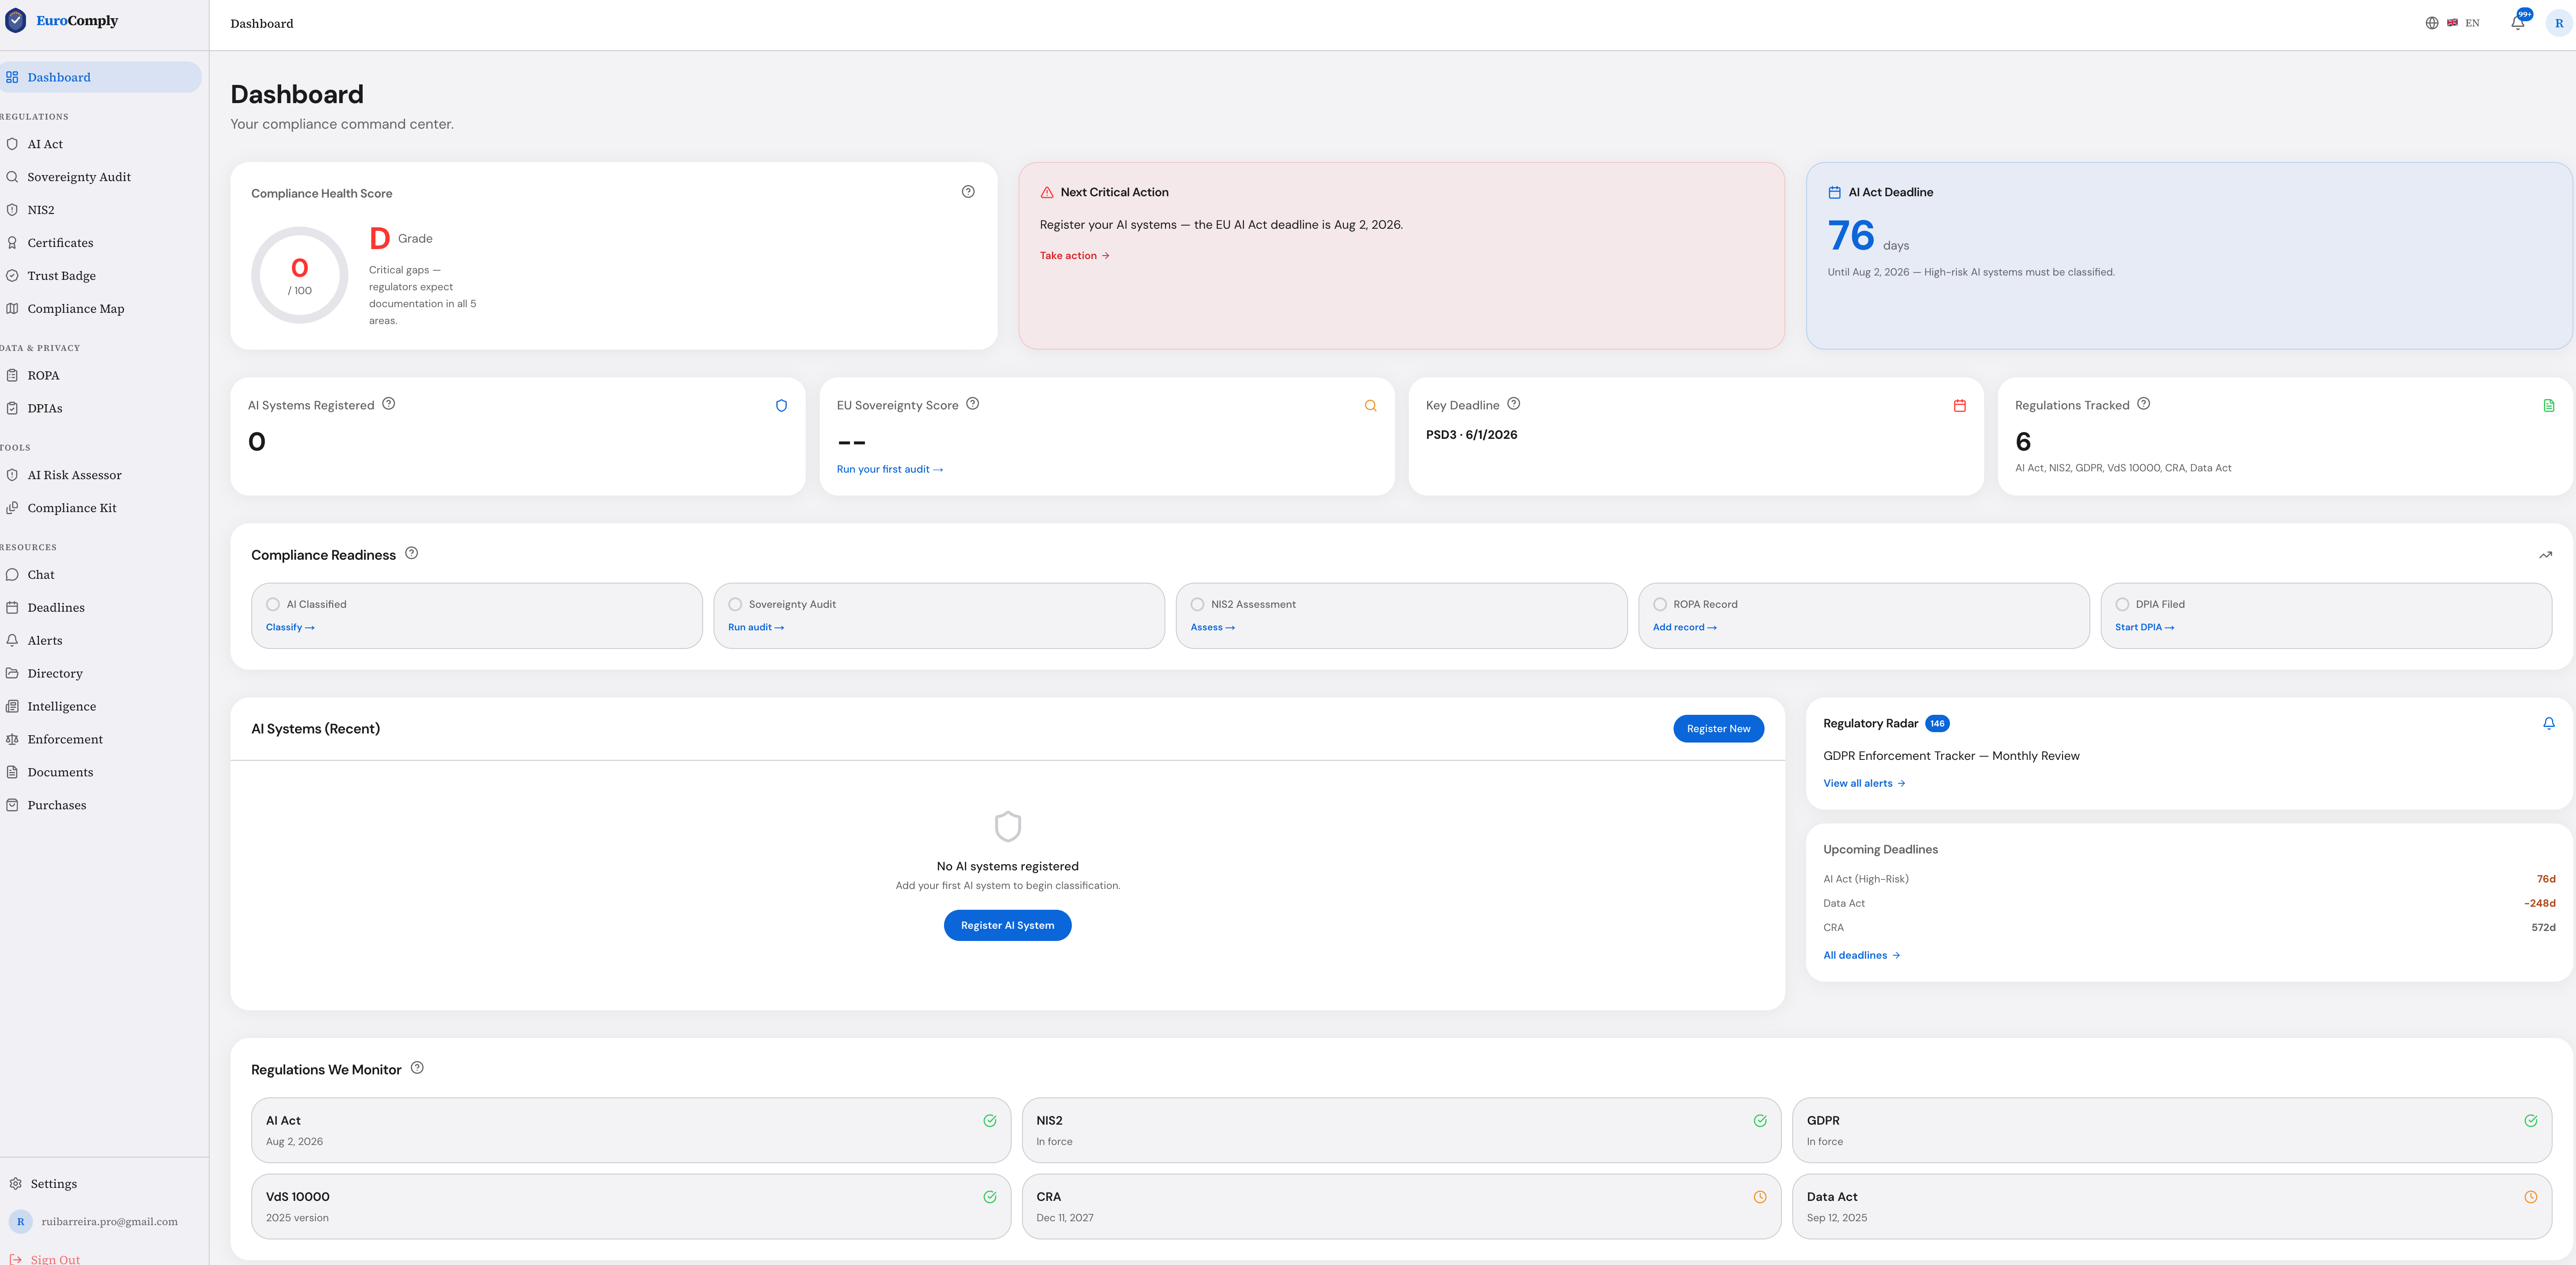
Task: Click Sign Out in the sidebar
Action: click(x=46, y=1258)
